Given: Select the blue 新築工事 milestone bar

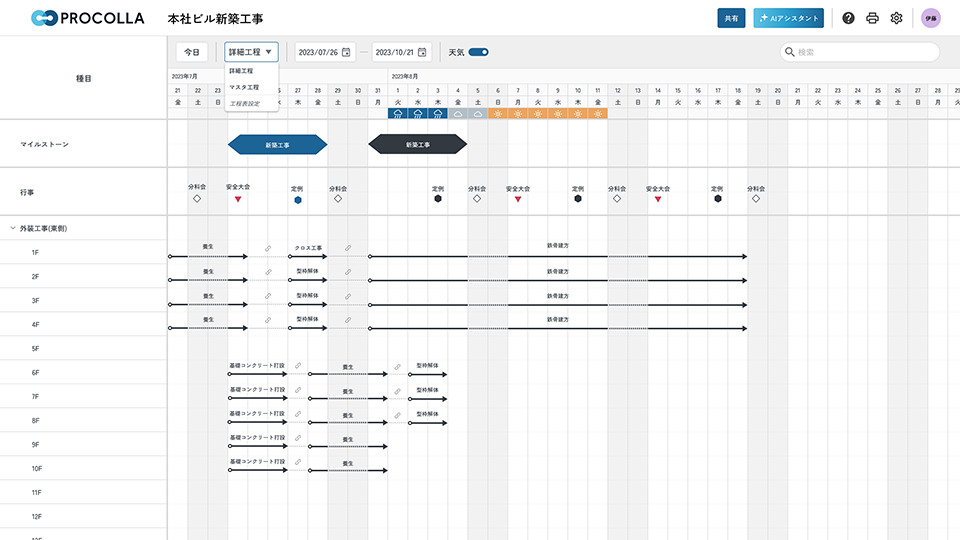Looking at the screenshot, I should 277,144.
